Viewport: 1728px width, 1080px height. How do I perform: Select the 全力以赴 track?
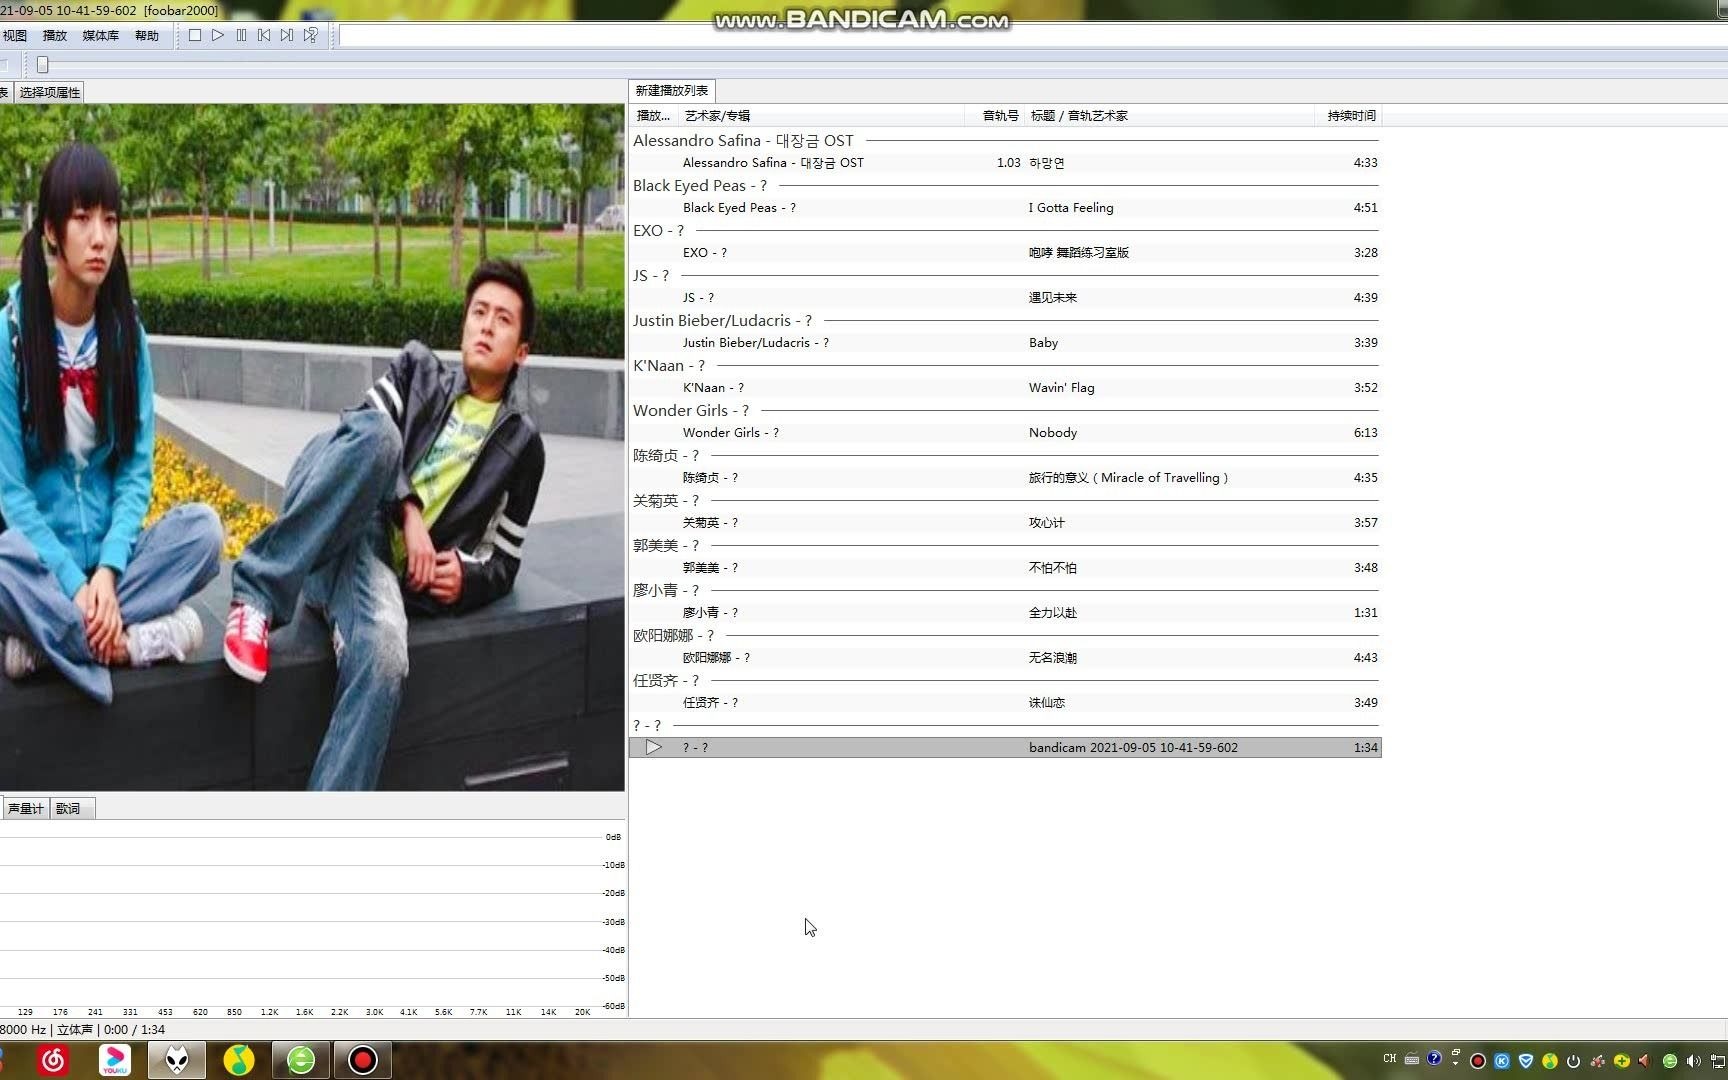[1005, 613]
